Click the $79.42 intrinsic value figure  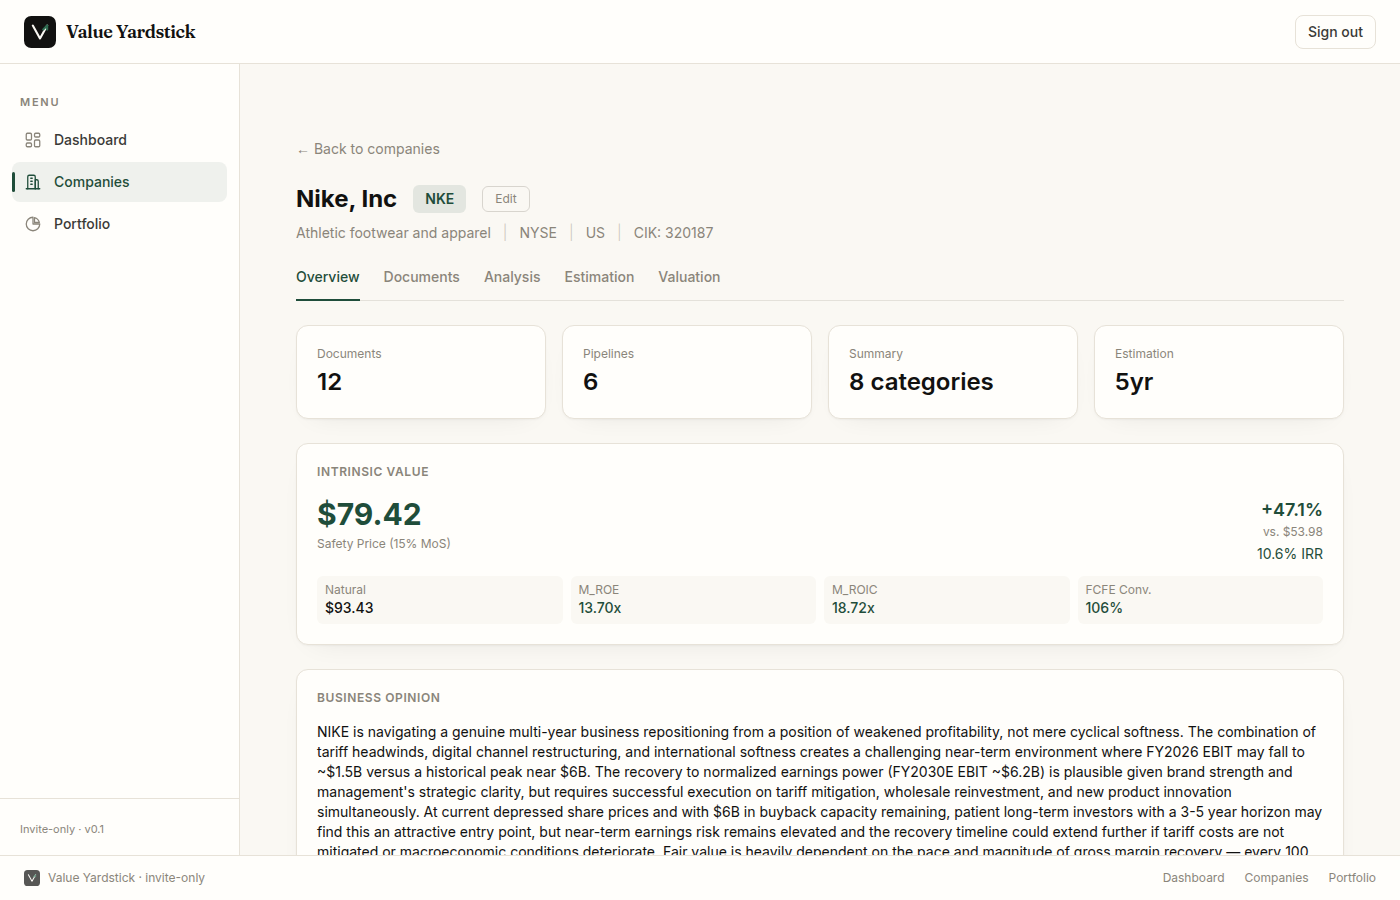369,514
